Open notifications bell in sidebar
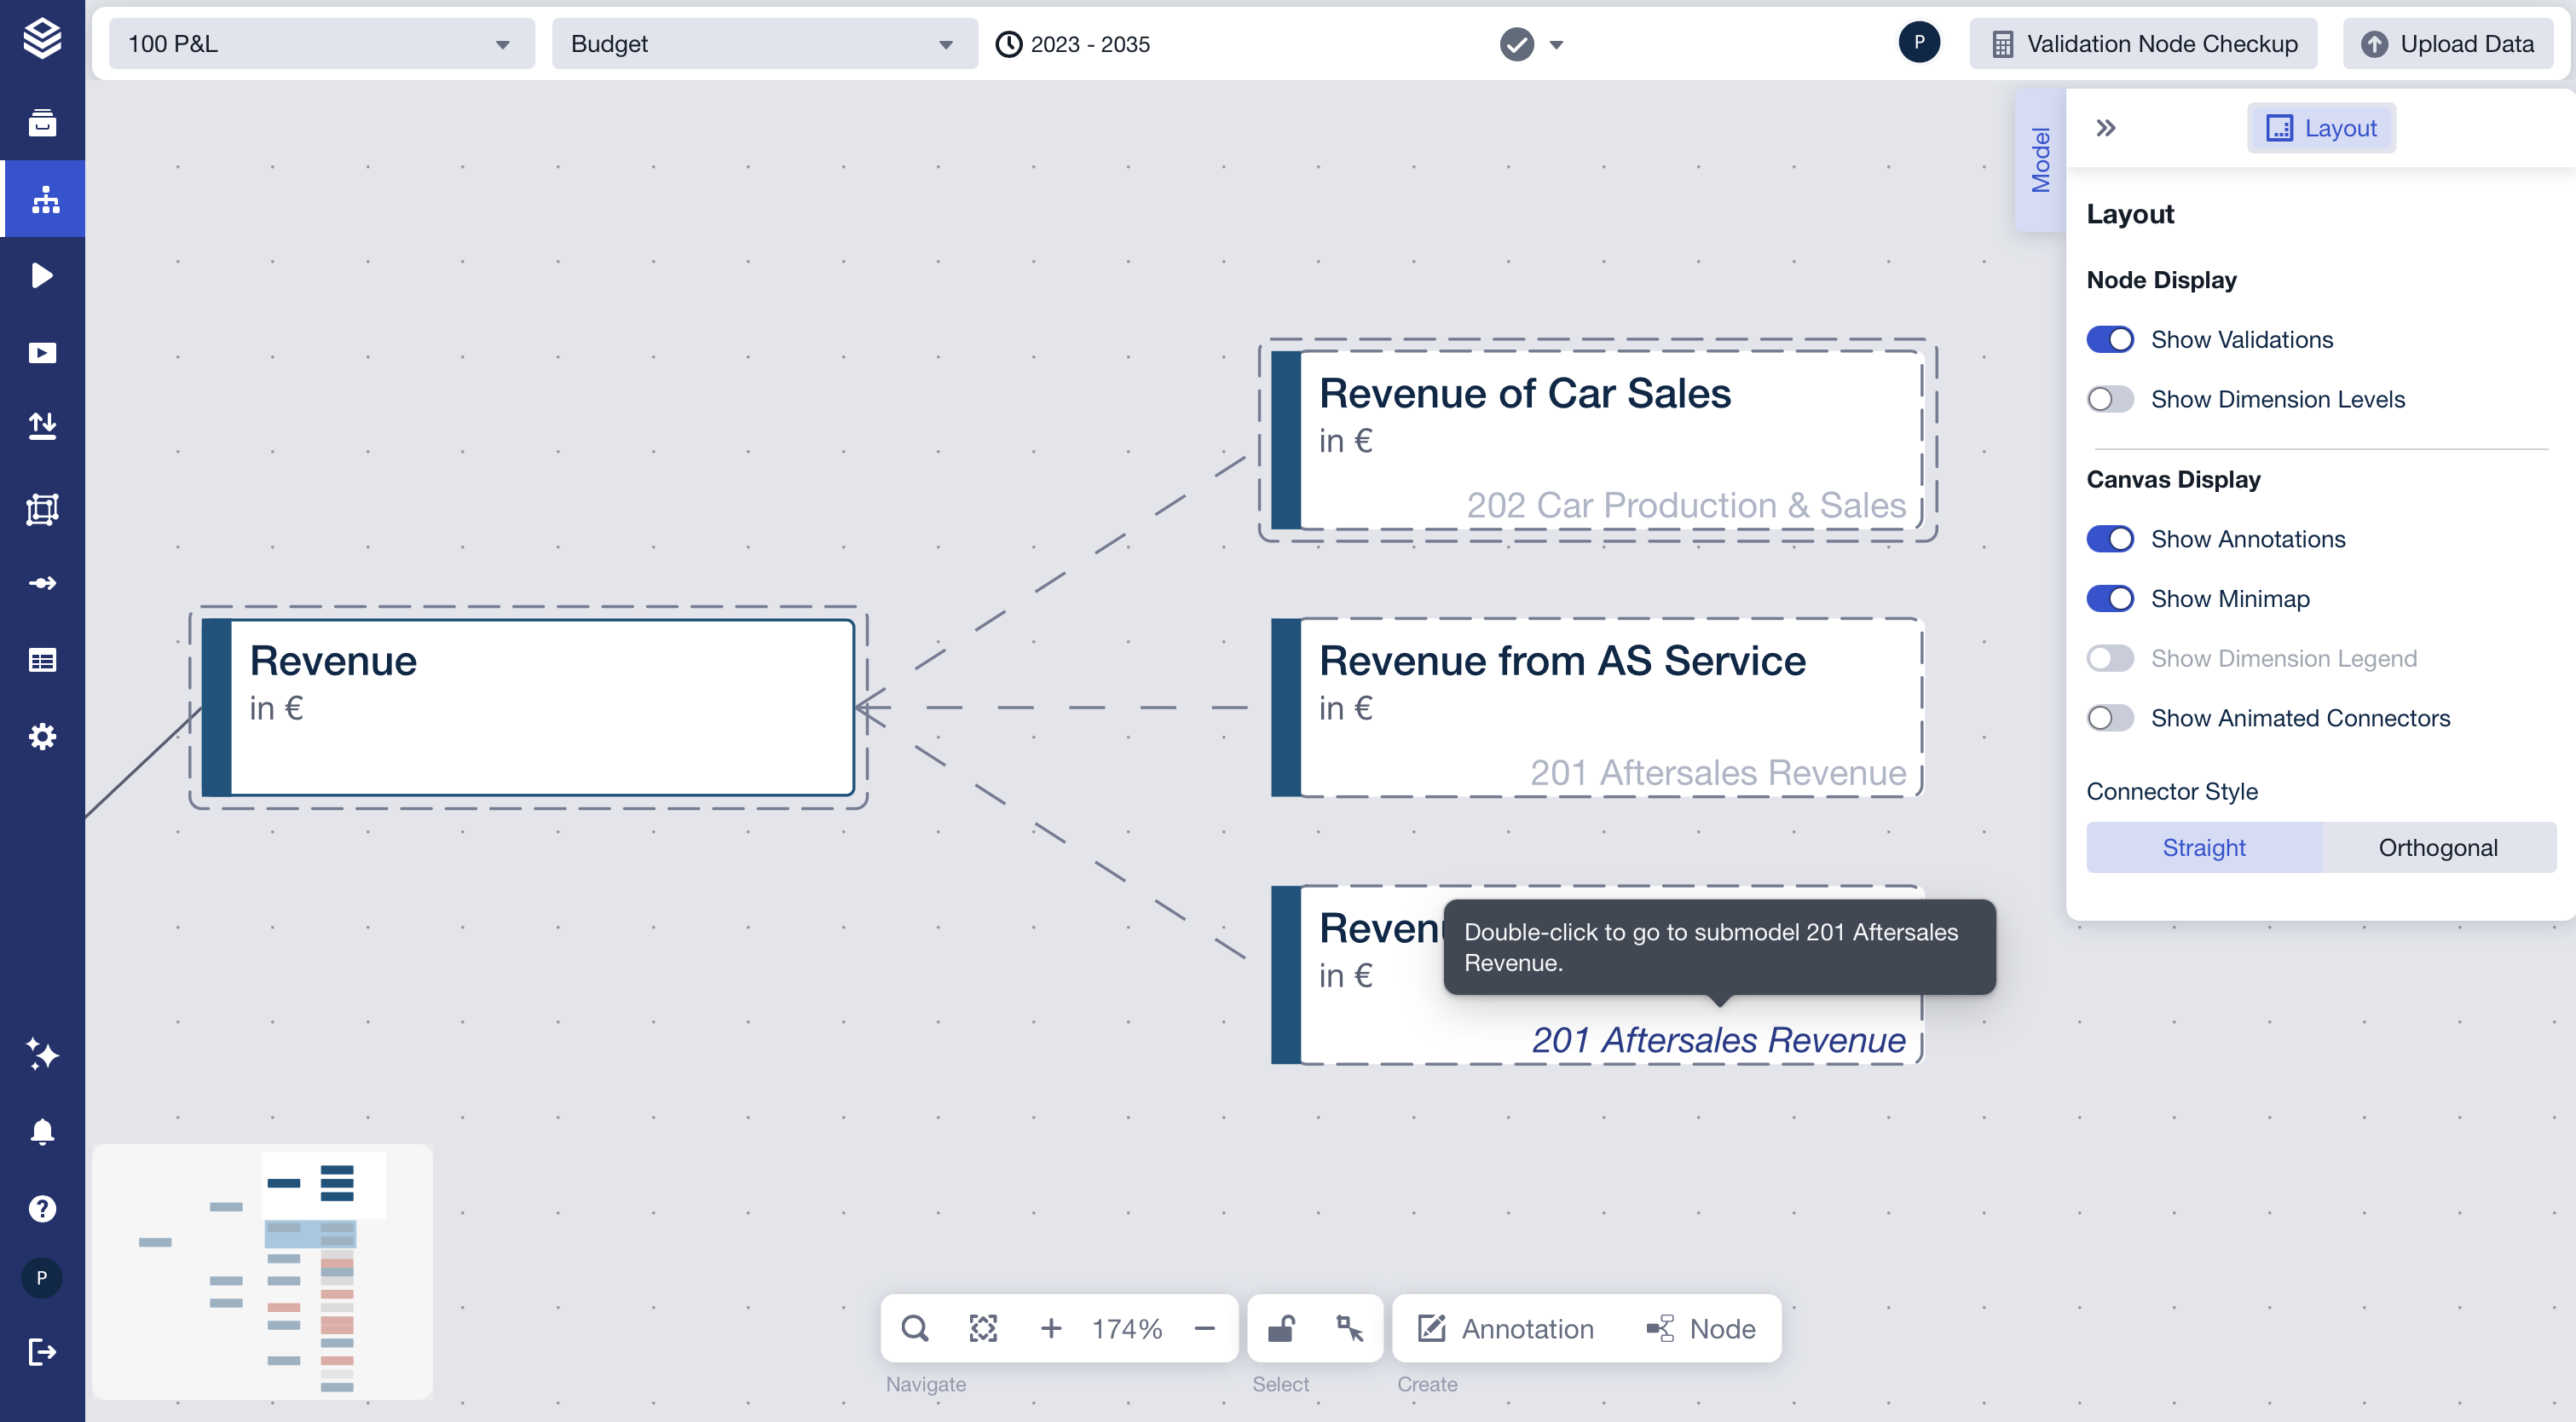 point(42,1132)
